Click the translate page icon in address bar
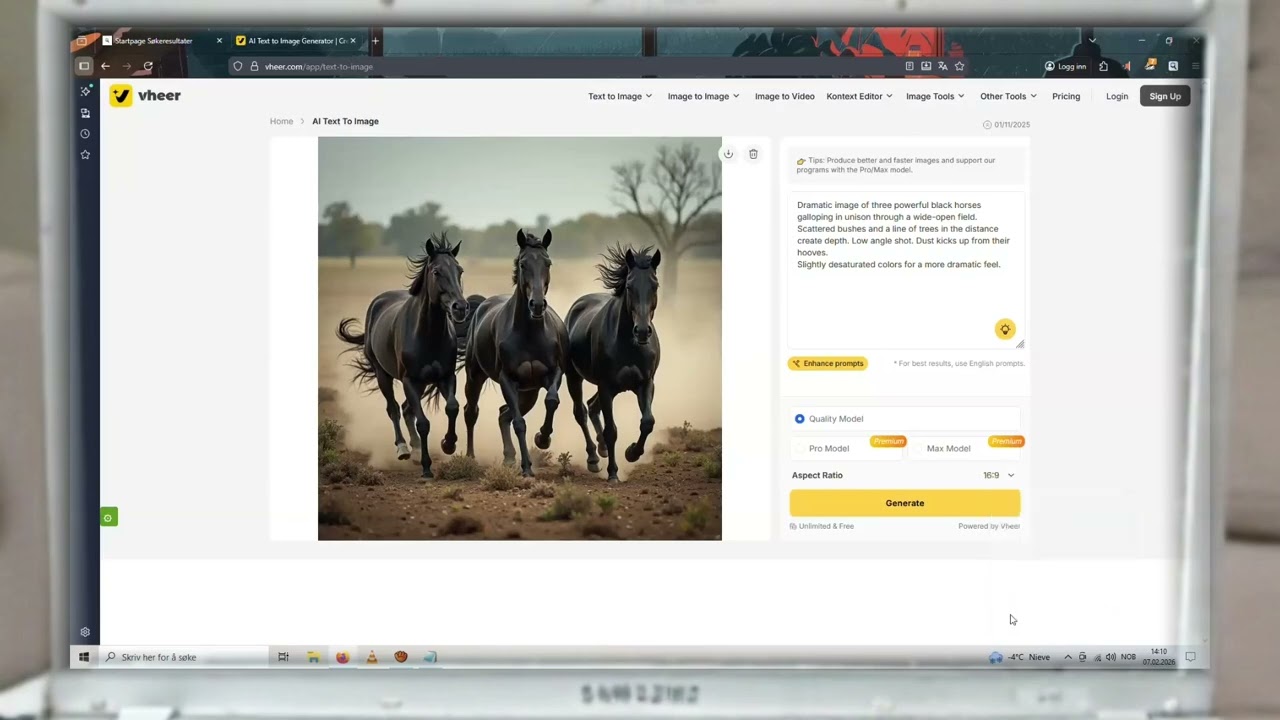This screenshot has width=1280, height=720. (943, 66)
